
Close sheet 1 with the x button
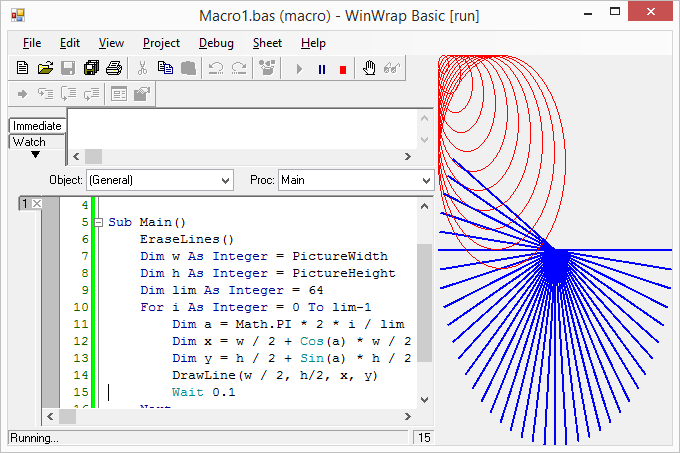[x=35, y=204]
